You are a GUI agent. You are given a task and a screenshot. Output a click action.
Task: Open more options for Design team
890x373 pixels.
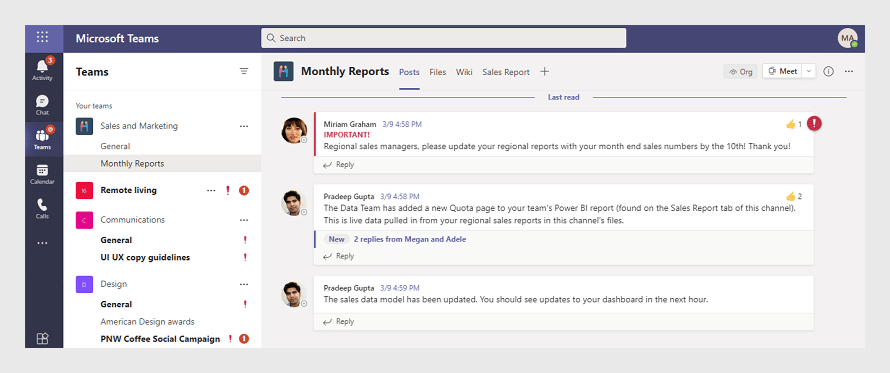244,284
